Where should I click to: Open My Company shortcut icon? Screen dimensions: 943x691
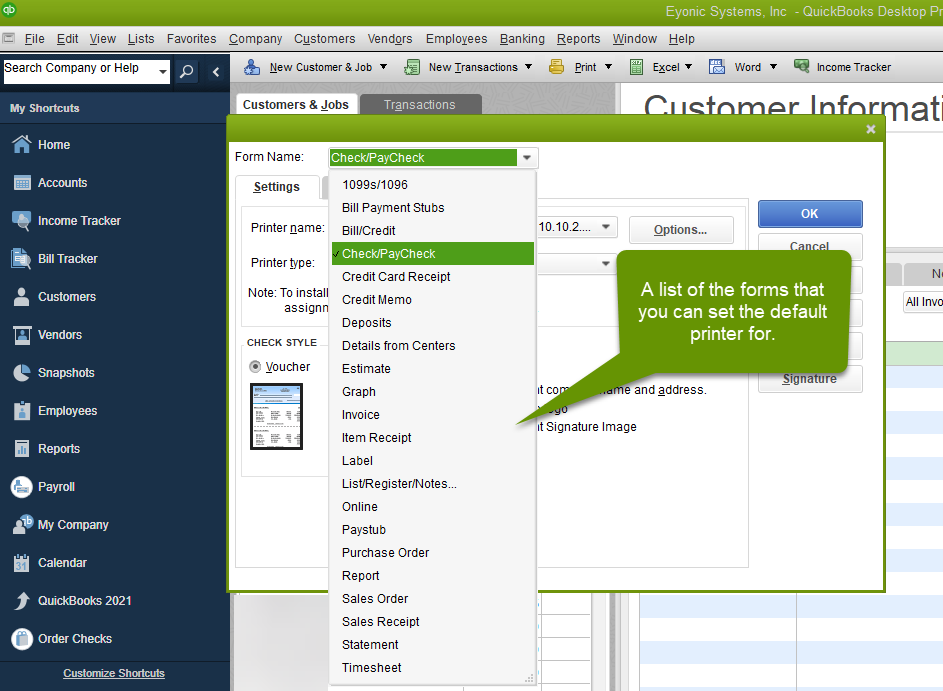(x=23, y=524)
